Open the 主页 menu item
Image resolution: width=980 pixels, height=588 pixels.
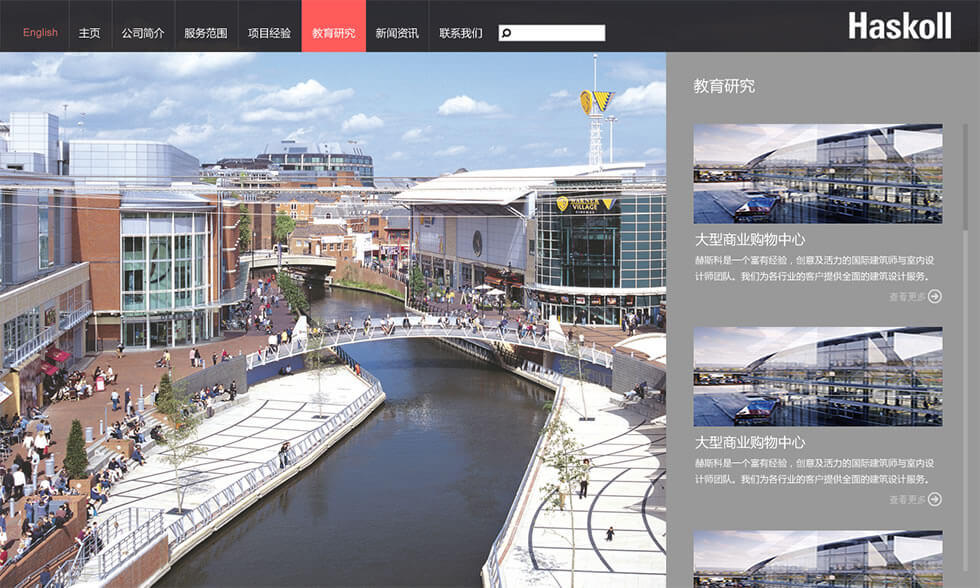click(x=89, y=33)
